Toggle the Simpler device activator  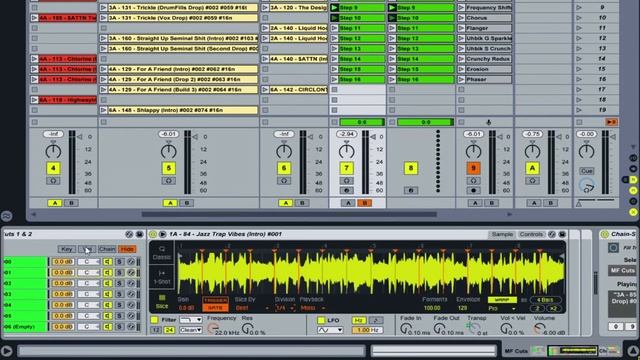coord(153,234)
